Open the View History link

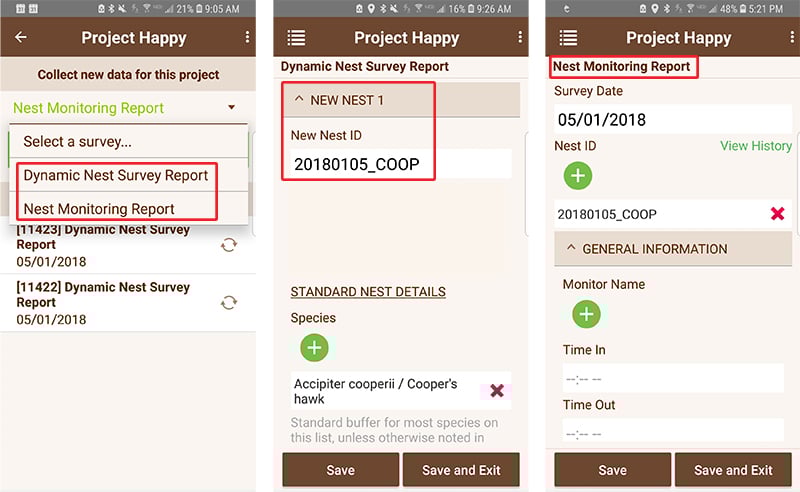click(x=755, y=146)
